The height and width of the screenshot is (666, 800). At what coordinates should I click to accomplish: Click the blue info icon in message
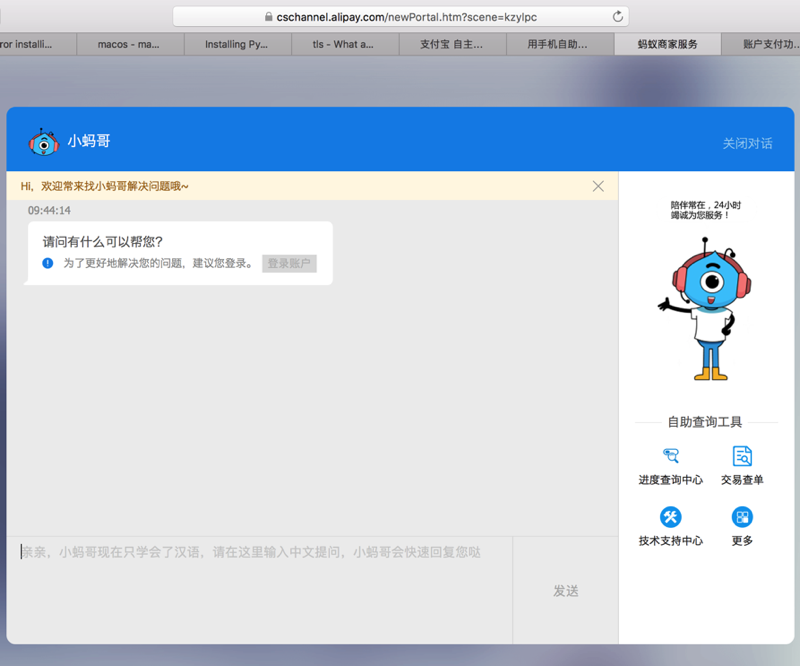click(47, 263)
